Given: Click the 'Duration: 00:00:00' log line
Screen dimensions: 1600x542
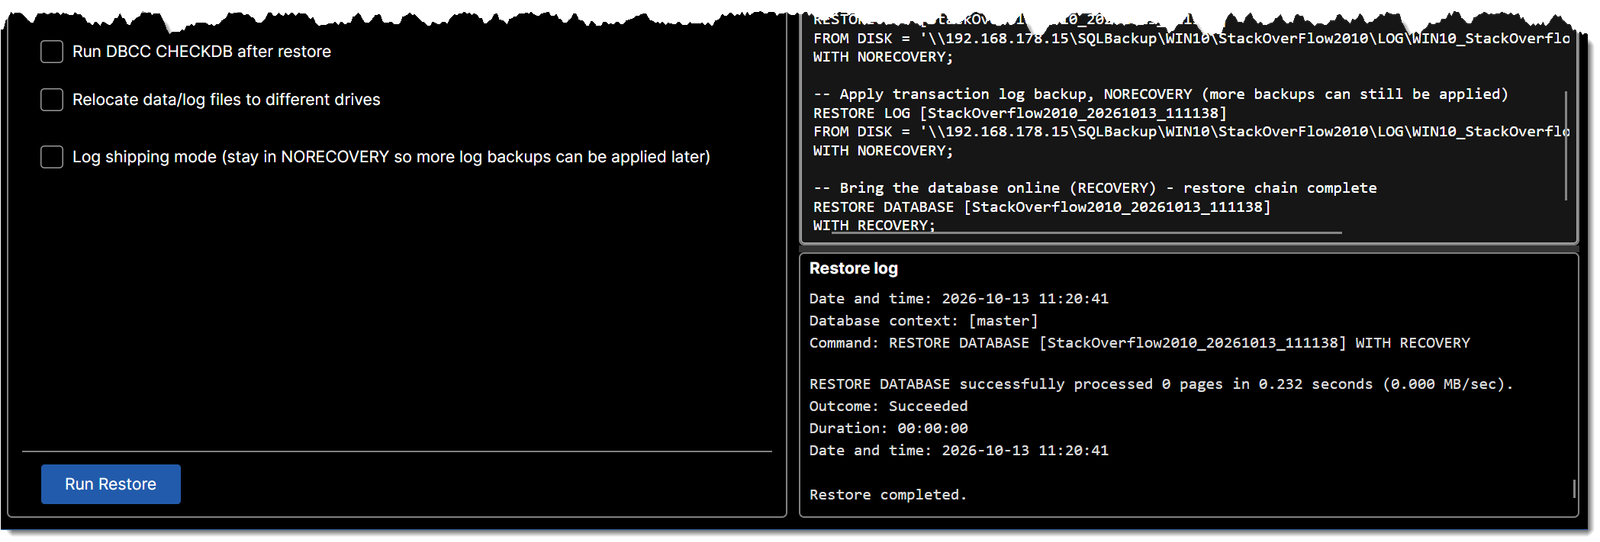Looking at the screenshot, I should pos(888,428).
